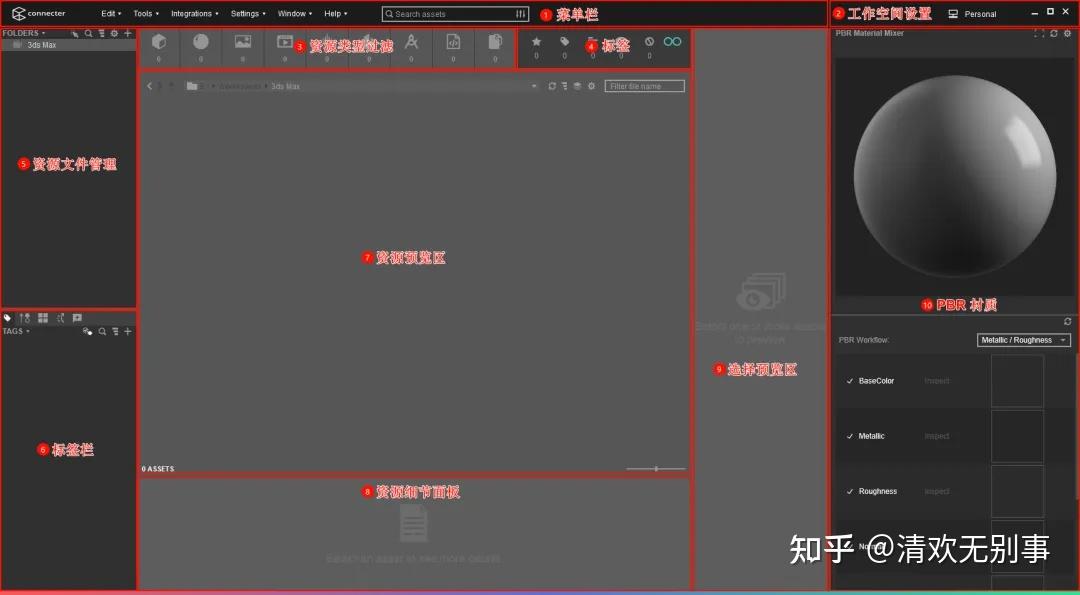Viewport: 1080px width, 595px height.
Task: Disable the Roughness map checkbox
Action: click(x=849, y=491)
